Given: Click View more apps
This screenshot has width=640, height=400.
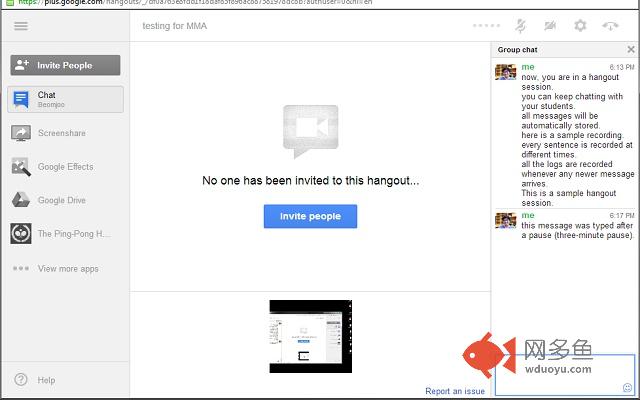Looking at the screenshot, I should point(65,269).
